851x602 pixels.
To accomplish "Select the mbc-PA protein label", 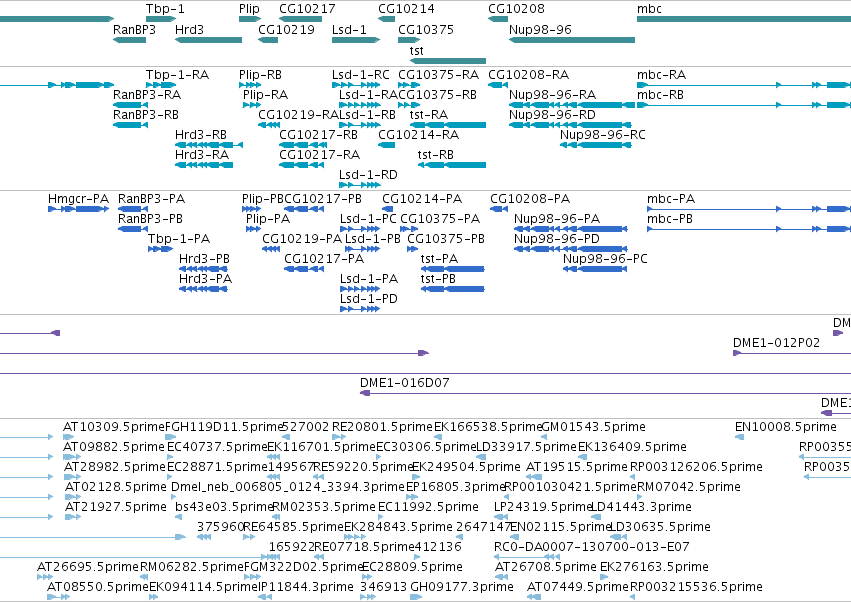I will pos(671,199).
